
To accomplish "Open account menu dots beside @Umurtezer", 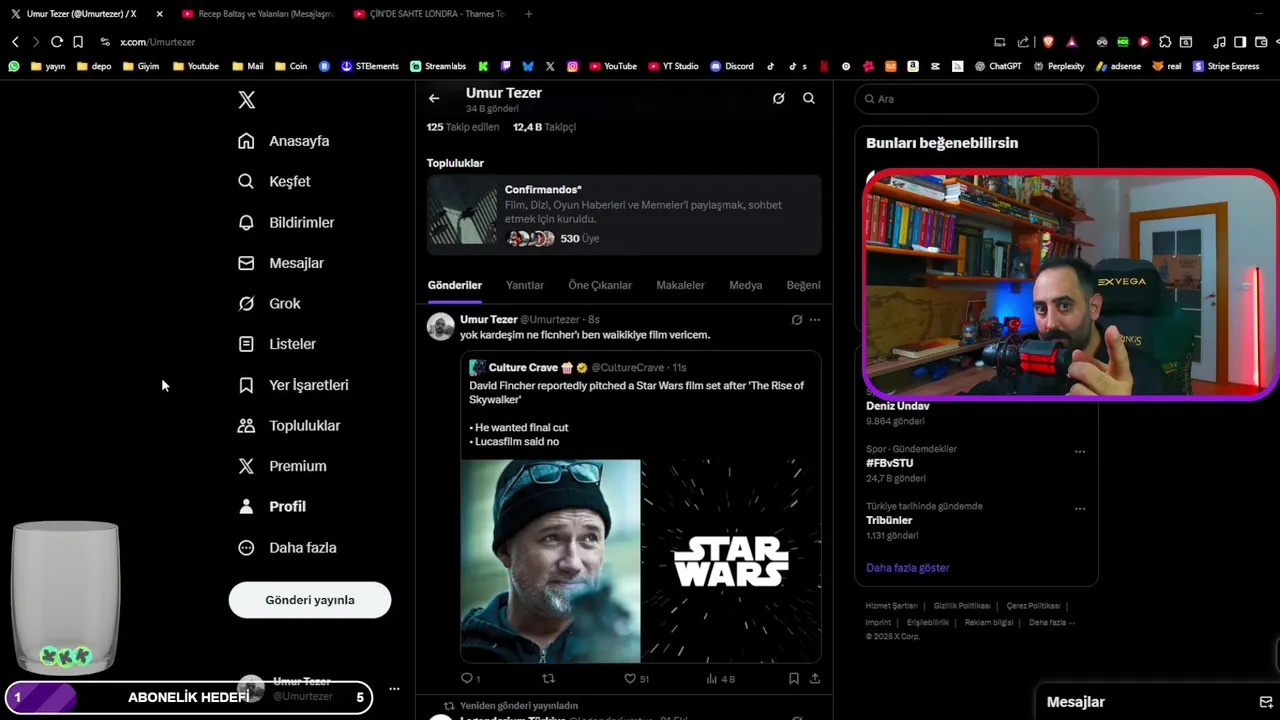I will coord(394,689).
